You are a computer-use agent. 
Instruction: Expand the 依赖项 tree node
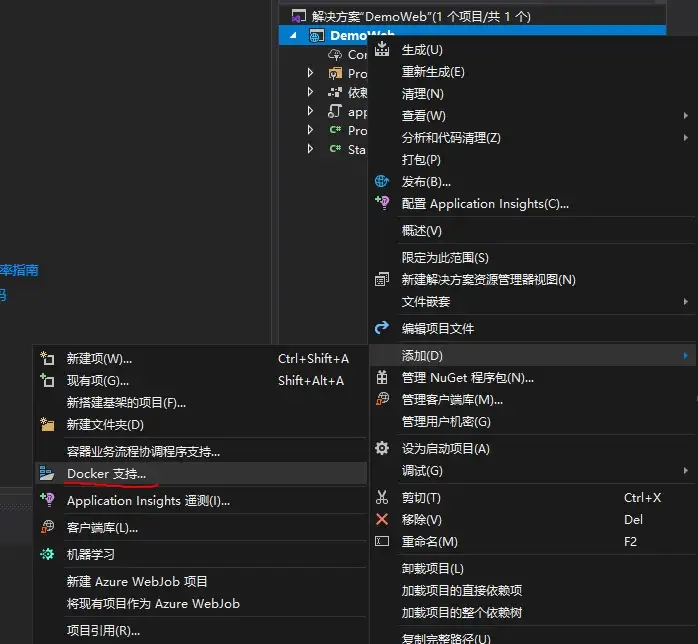[x=310, y=92]
